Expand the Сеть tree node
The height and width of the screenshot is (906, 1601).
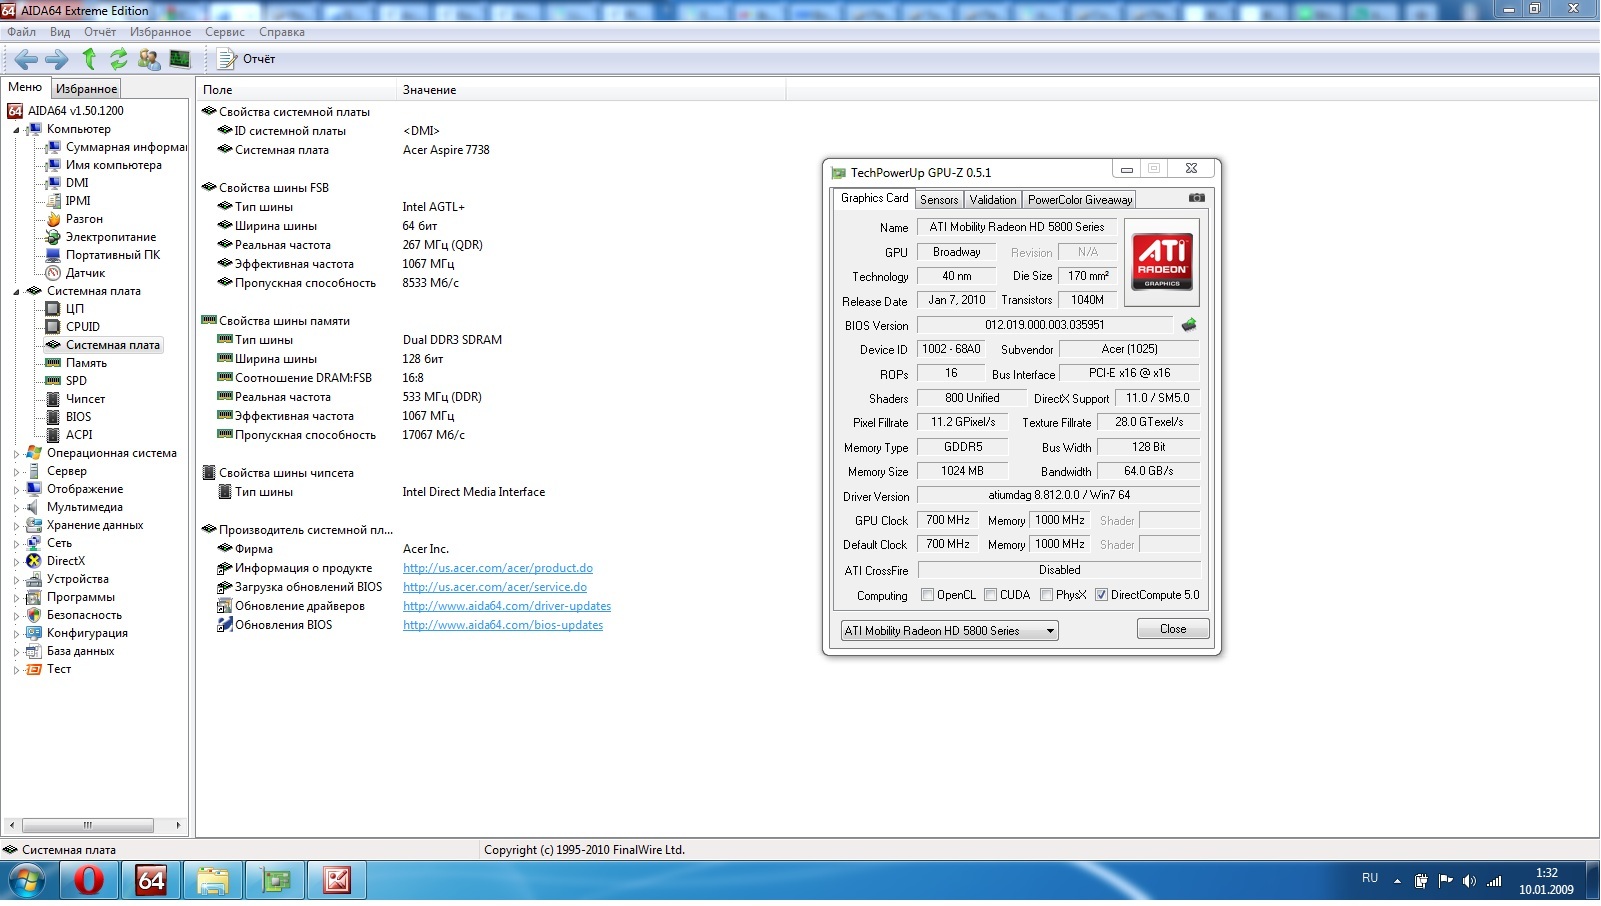[x=16, y=544]
